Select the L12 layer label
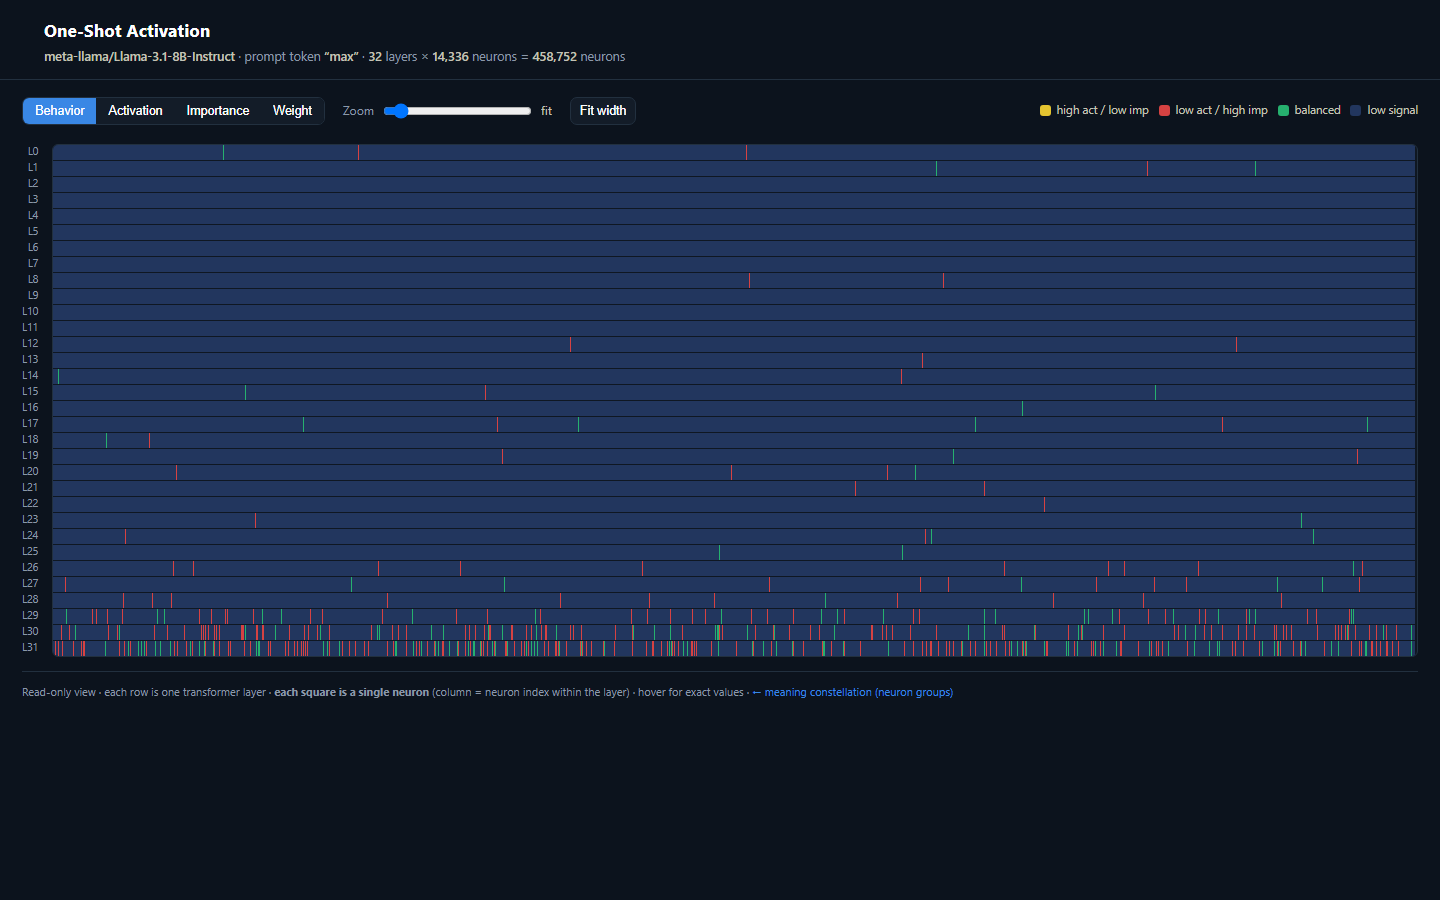 click(30, 344)
